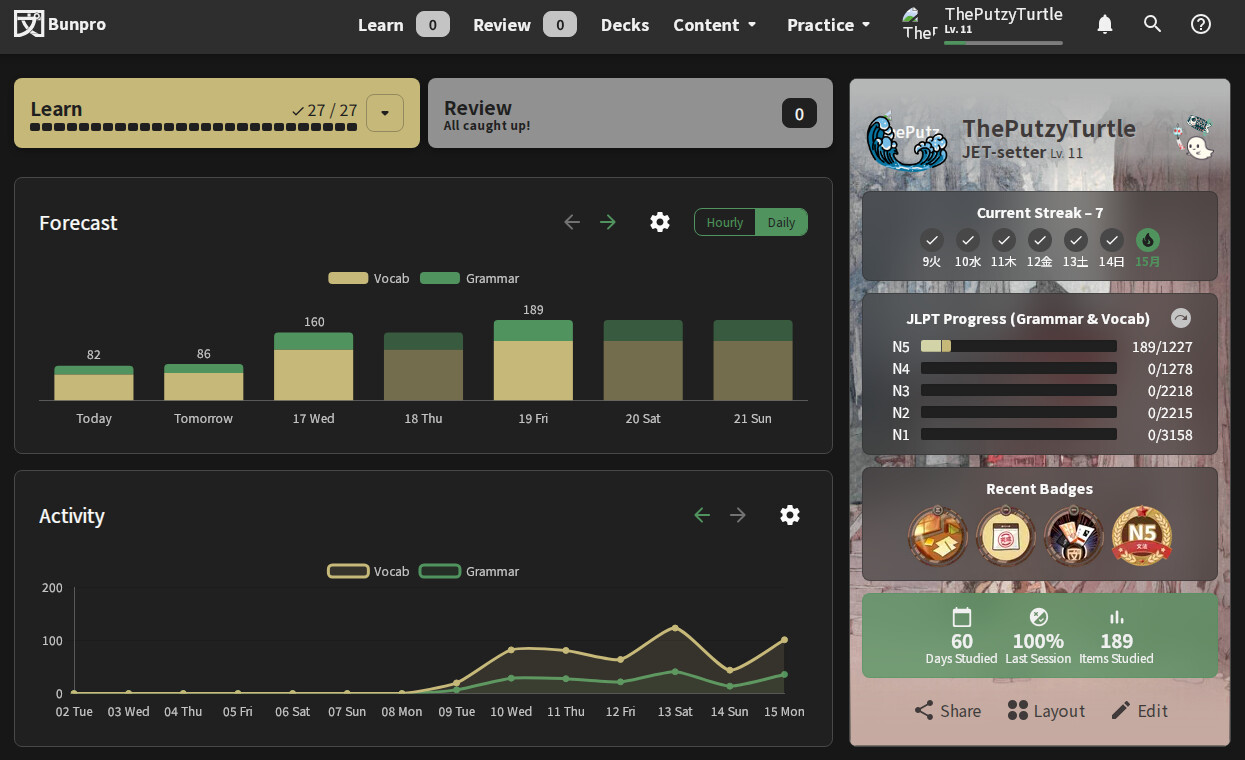Open Review in the top navigation

(524, 25)
